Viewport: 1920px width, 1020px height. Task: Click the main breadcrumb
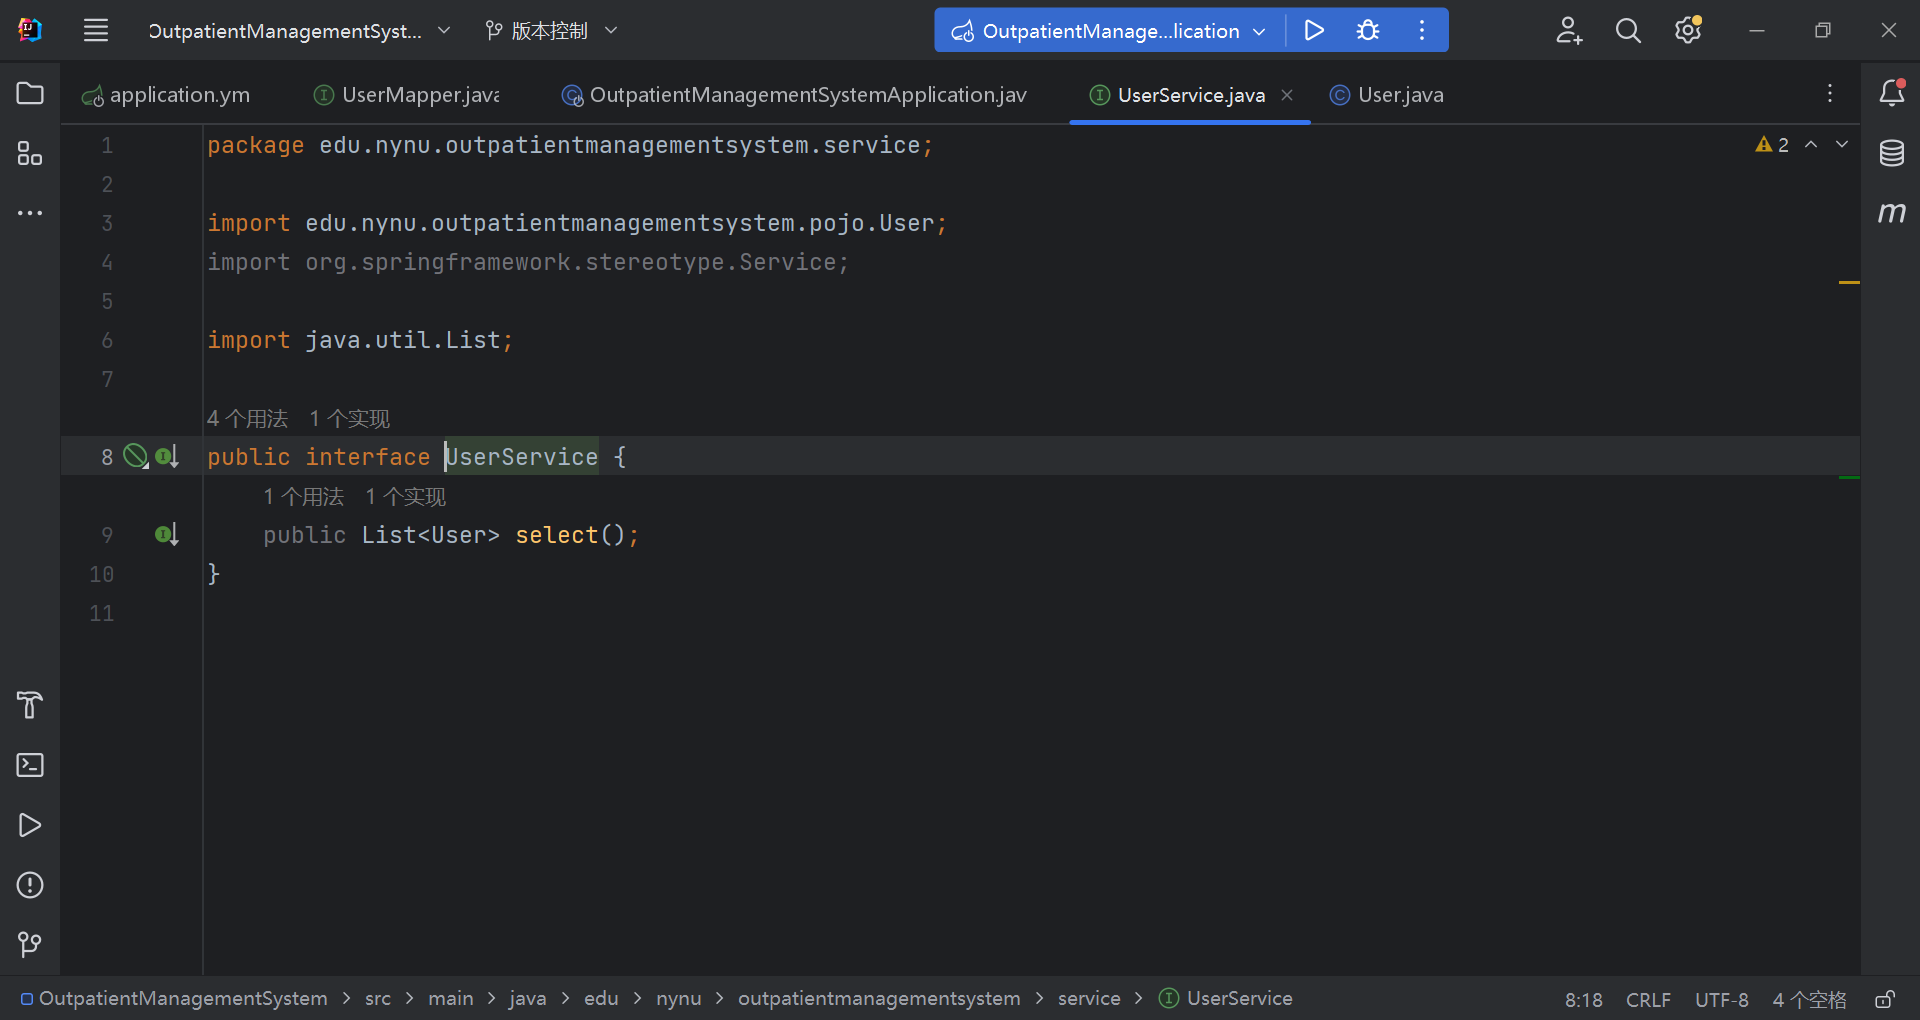click(451, 999)
